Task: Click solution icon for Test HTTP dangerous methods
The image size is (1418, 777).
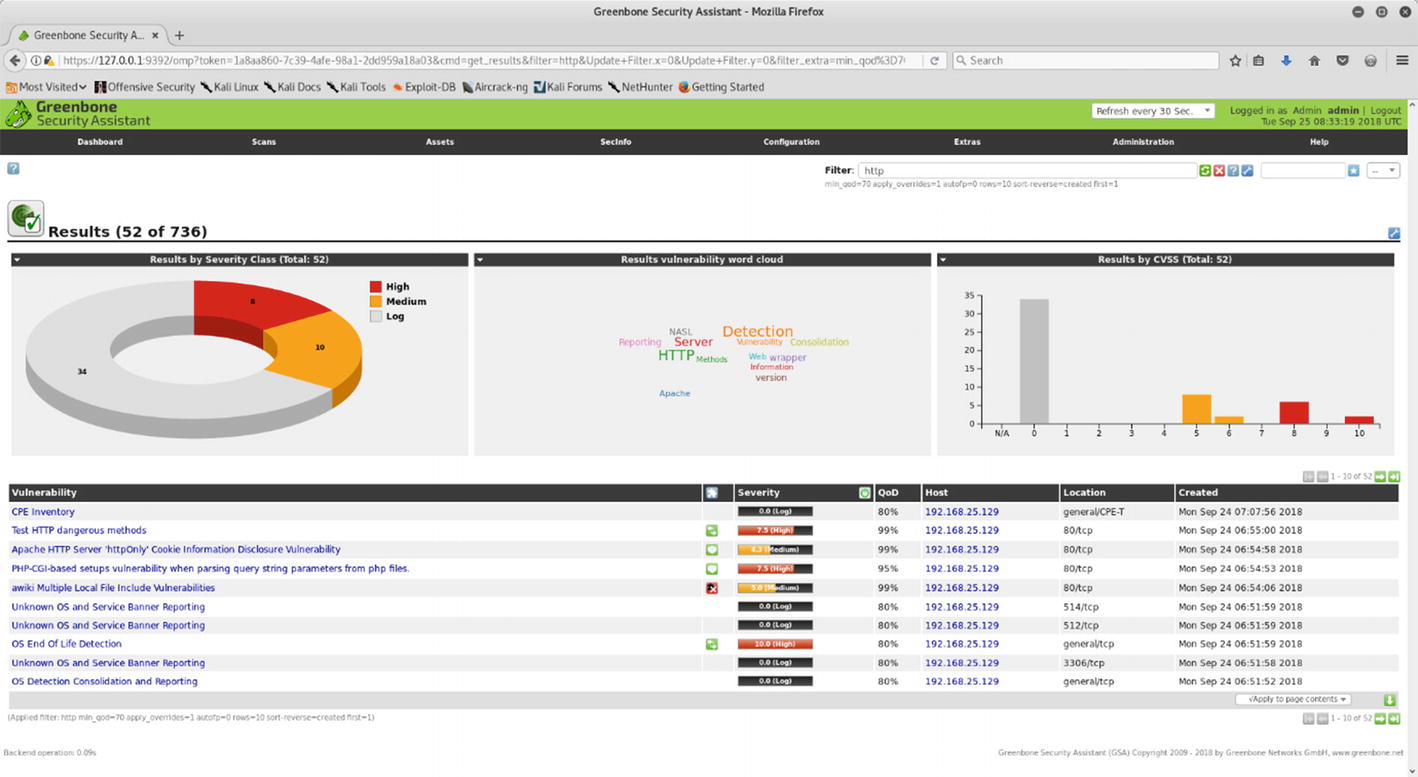Action: [711, 531]
